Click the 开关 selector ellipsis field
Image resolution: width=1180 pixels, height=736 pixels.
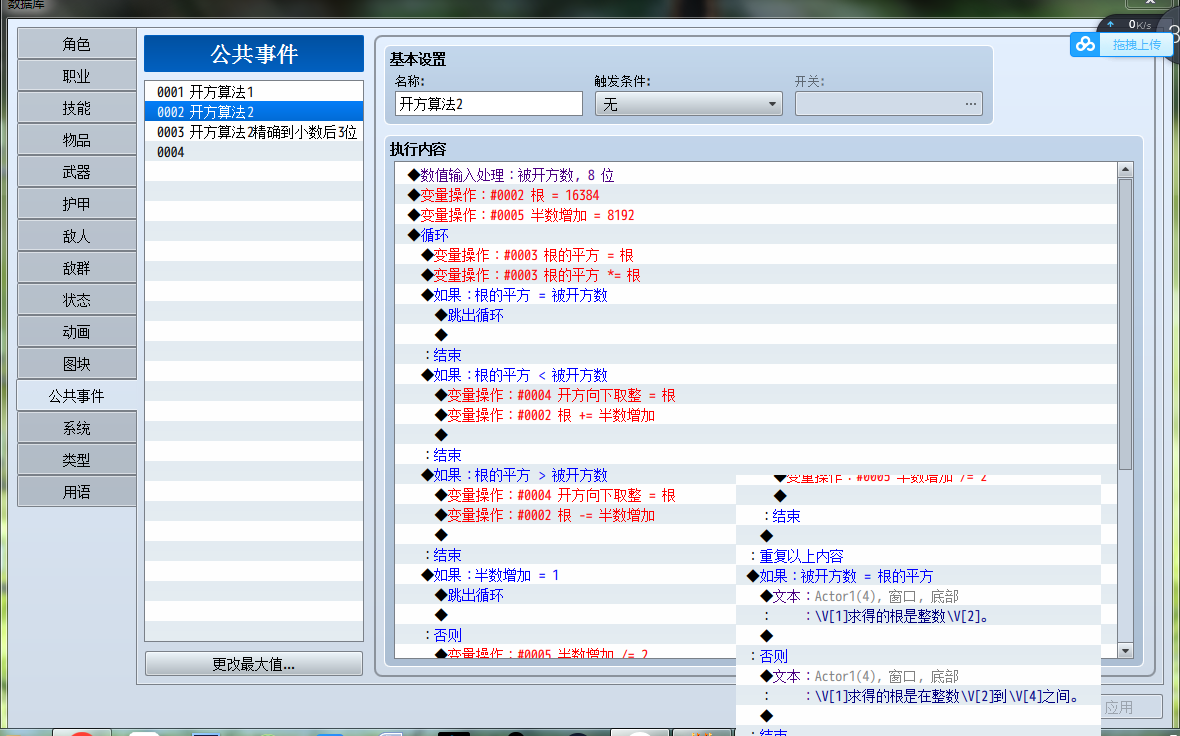click(889, 104)
